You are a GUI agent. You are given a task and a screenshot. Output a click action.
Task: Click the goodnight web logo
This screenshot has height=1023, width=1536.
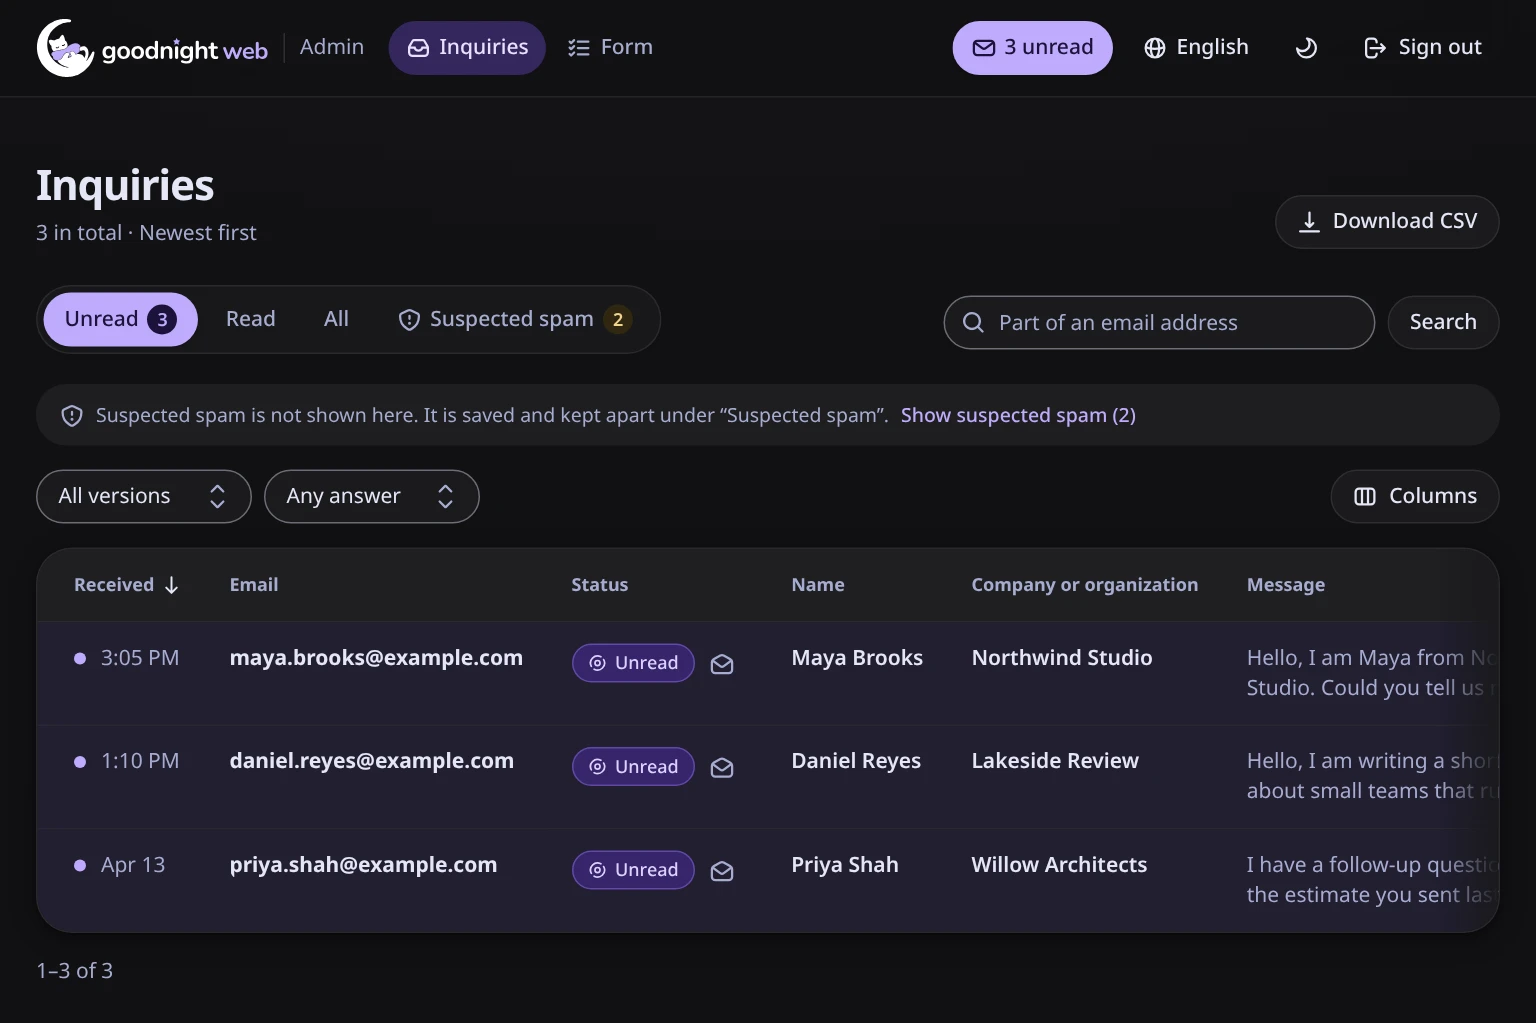click(x=152, y=48)
